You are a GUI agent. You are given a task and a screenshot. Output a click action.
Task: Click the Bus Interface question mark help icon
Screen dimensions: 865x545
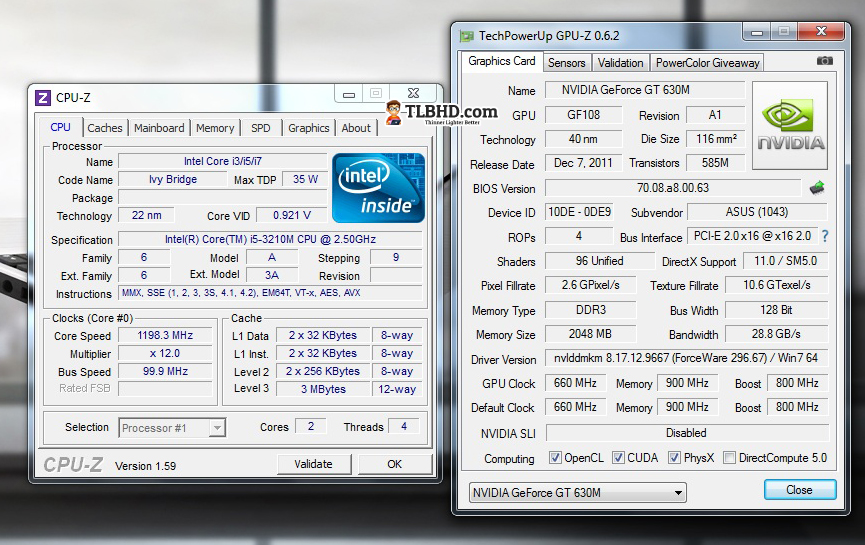[825, 236]
